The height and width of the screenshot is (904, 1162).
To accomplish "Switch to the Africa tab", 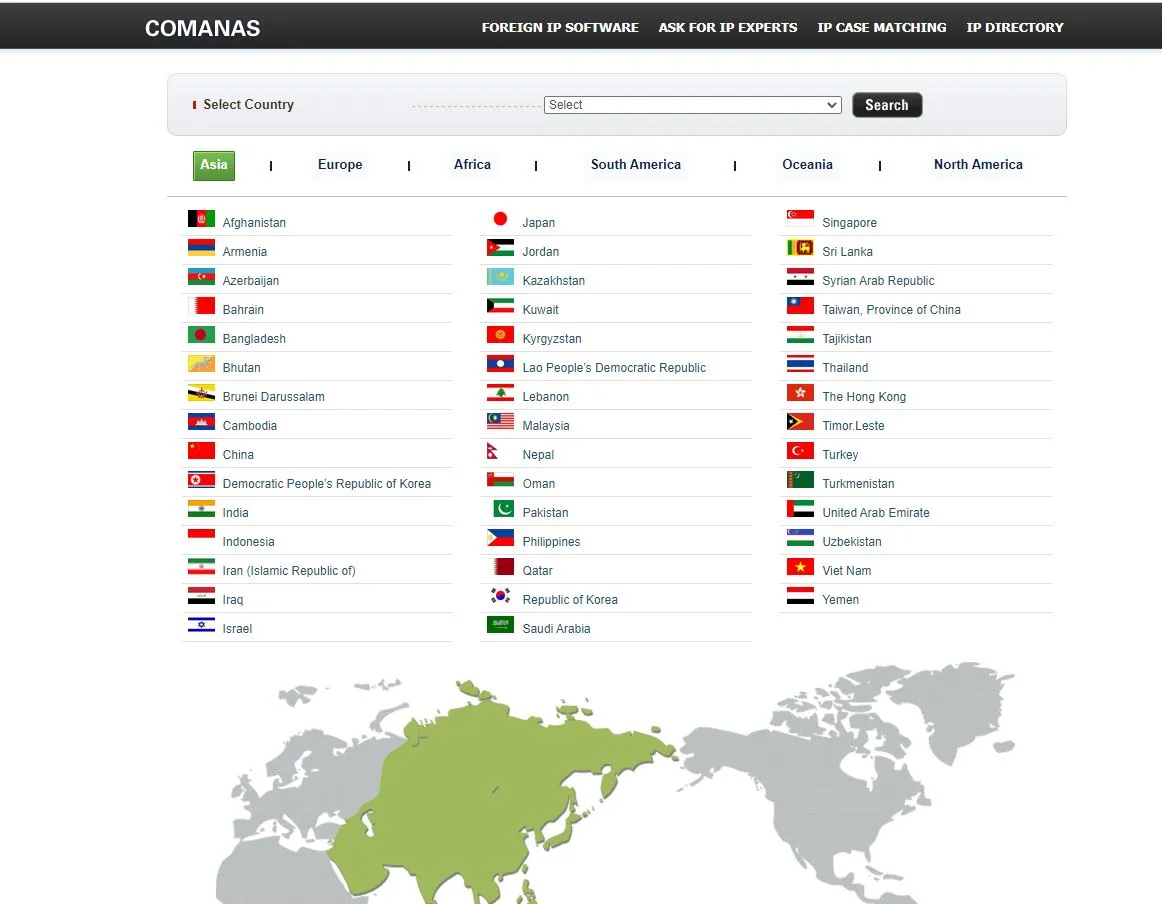I will tap(472, 164).
